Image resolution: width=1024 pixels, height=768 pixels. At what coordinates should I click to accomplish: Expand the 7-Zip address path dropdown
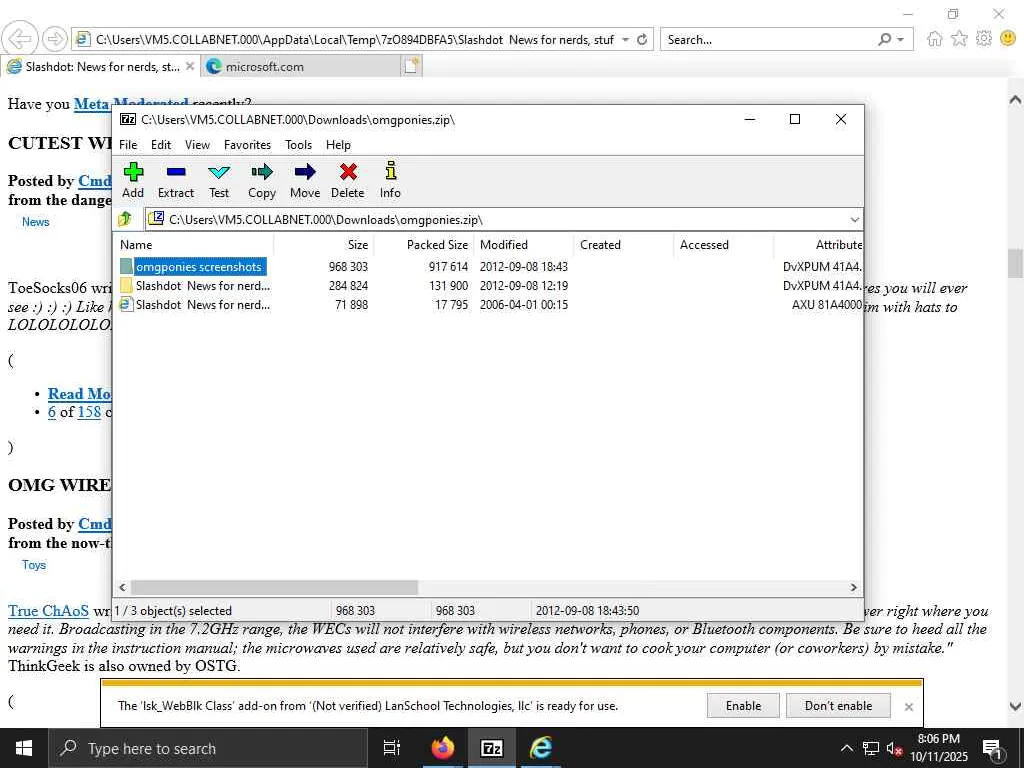pos(854,219)
